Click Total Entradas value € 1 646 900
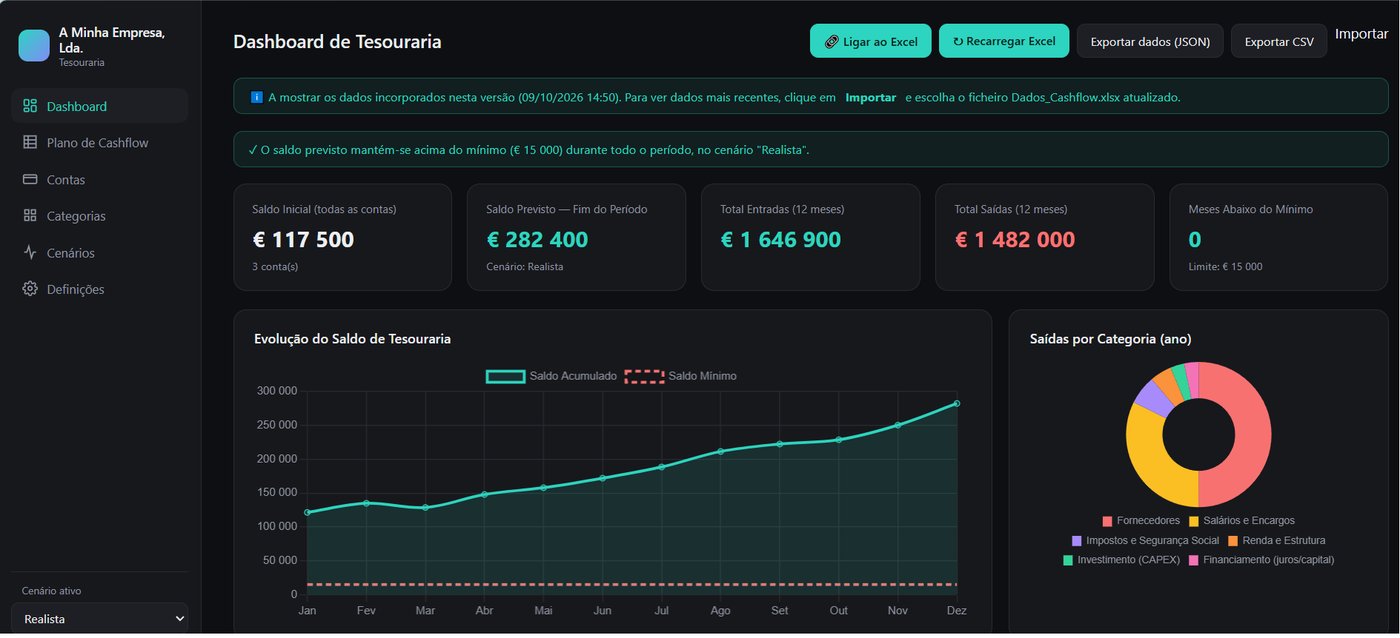Image resolution: width=1400 pixels, height=638 pixels. click(781, 240)
